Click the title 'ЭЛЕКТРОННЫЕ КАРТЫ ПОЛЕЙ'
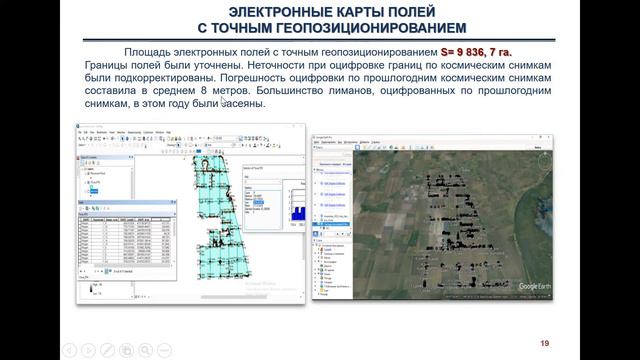This screenshot has height=360, width=640. tap(332, 12)
